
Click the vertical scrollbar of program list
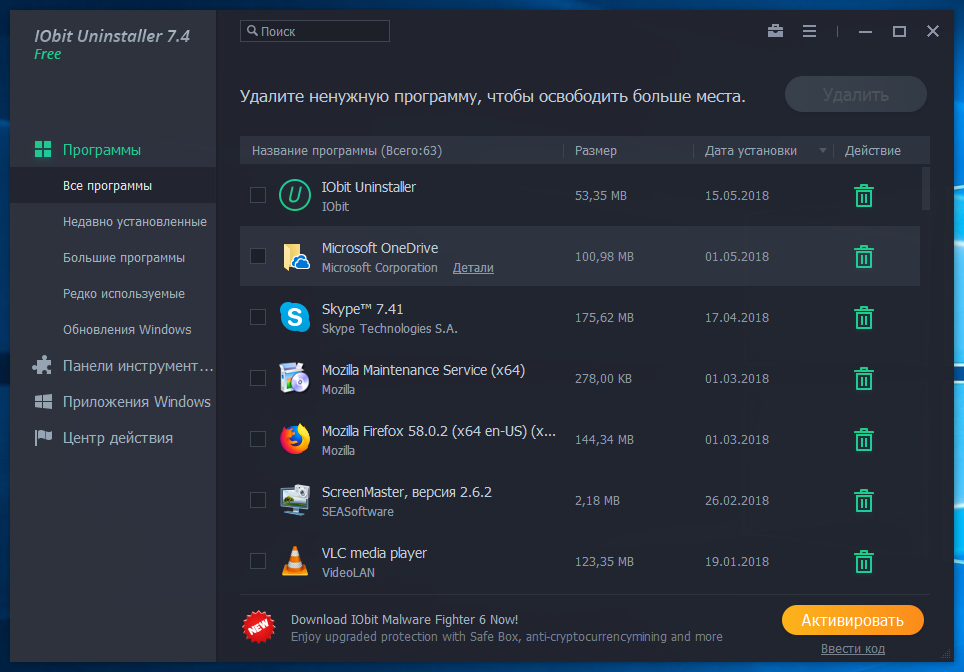[925, 189]
